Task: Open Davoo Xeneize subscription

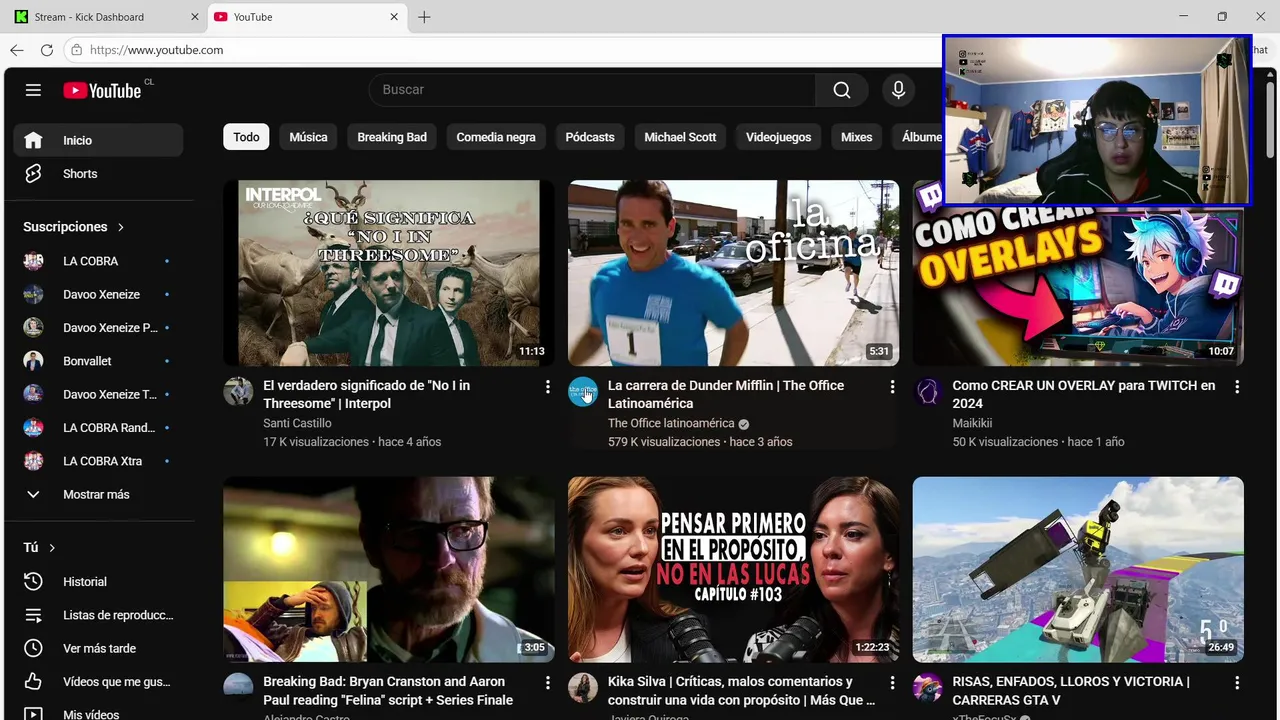Action: 98,294
